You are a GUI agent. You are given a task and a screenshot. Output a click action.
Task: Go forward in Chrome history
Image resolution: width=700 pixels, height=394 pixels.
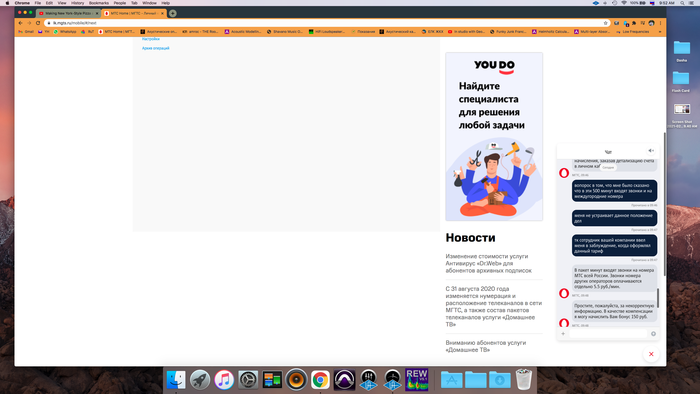pyautogui.click(x=29, y=23)
